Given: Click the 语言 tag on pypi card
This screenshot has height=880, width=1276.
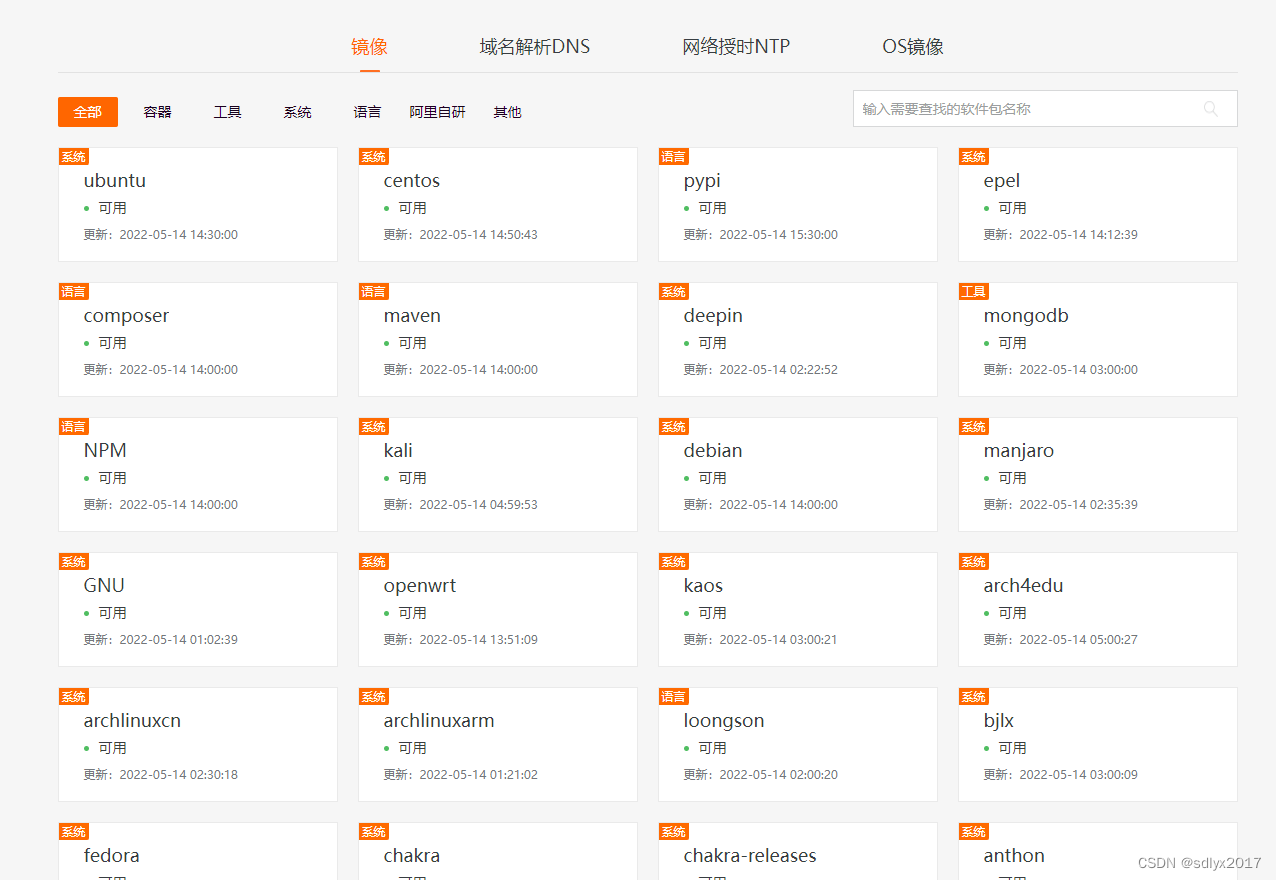Looking at the screenshot, I should [x=674, y=157].
